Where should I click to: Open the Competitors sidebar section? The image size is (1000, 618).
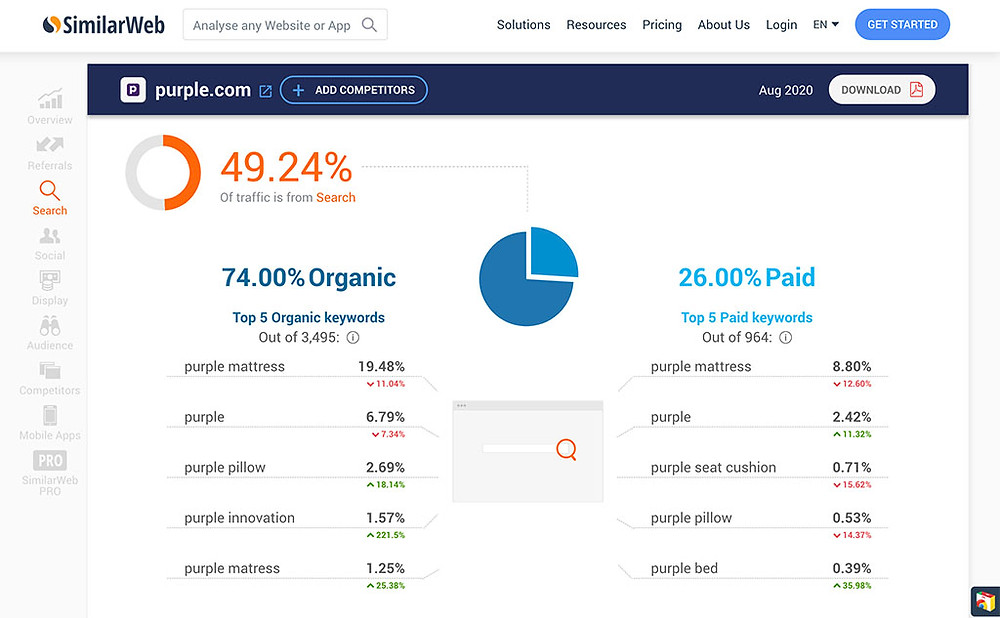pos(50,378)
